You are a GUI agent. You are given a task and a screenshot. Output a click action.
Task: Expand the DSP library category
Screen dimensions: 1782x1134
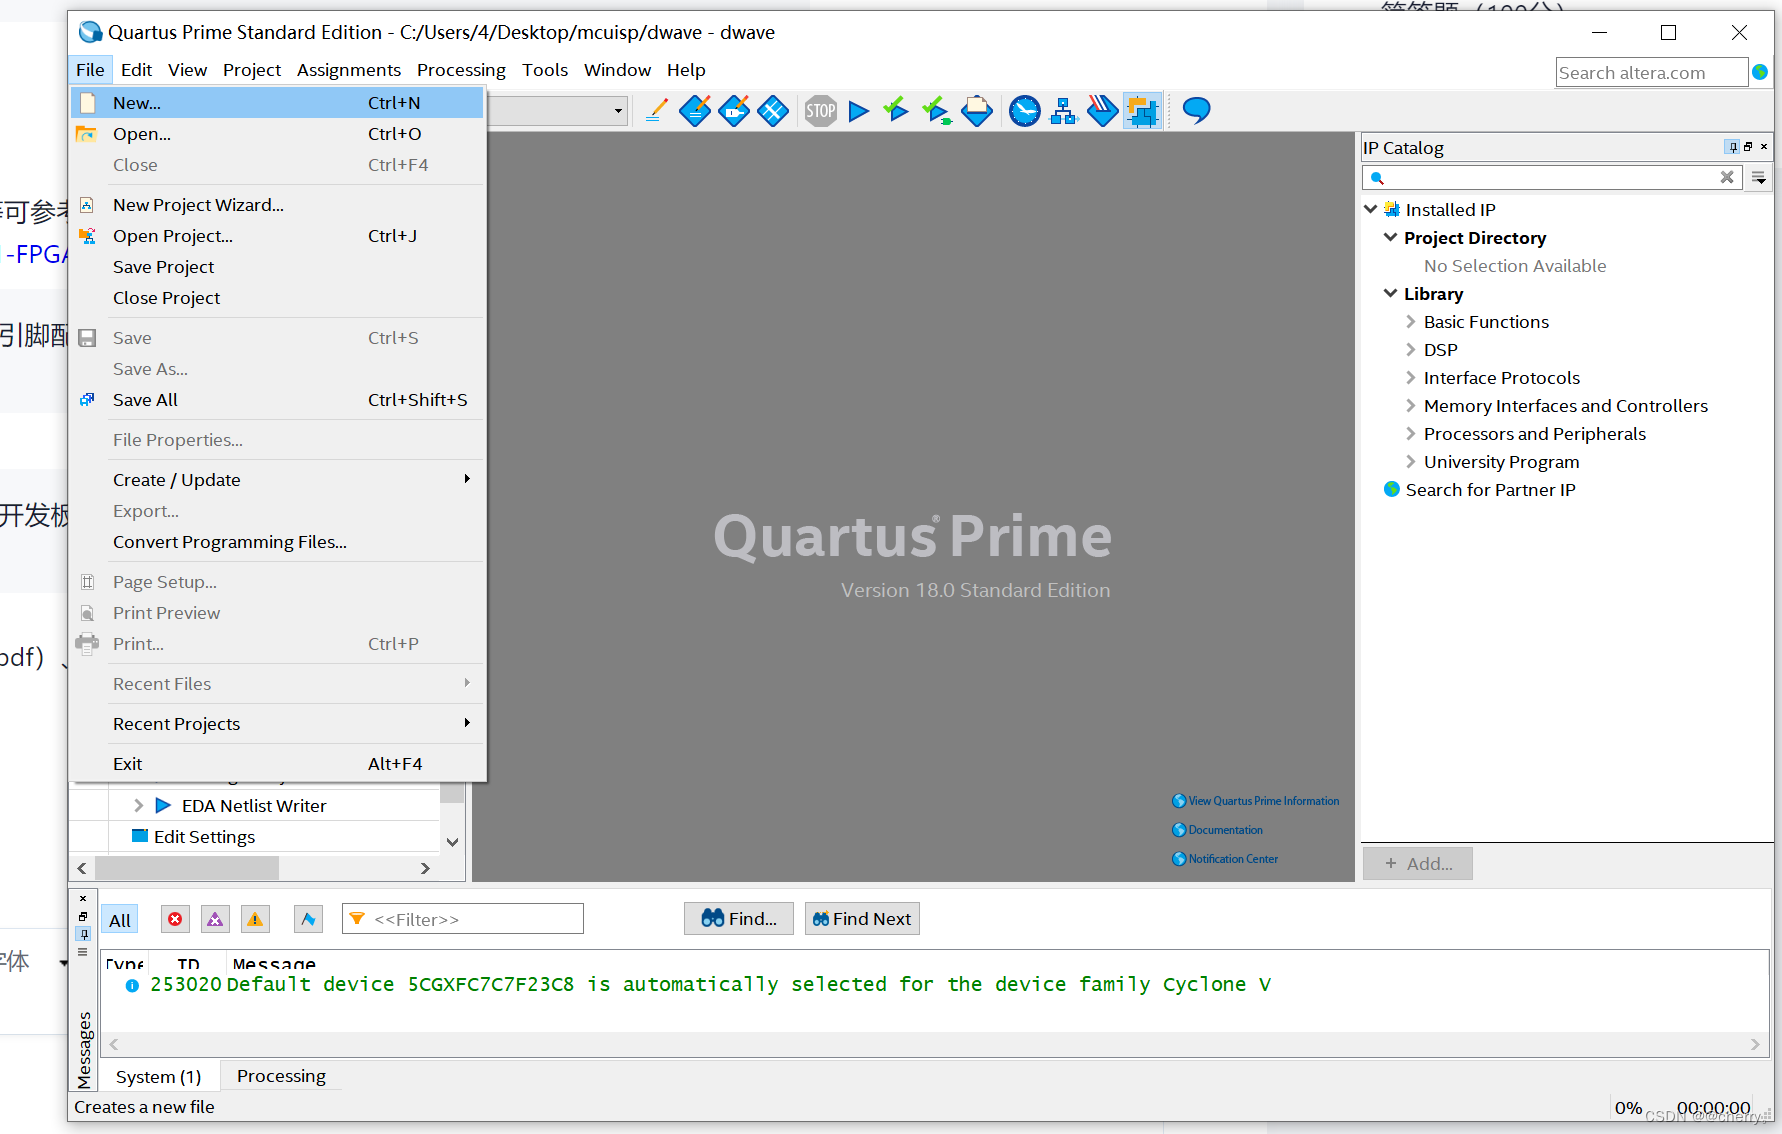(x=1411, y=349)
